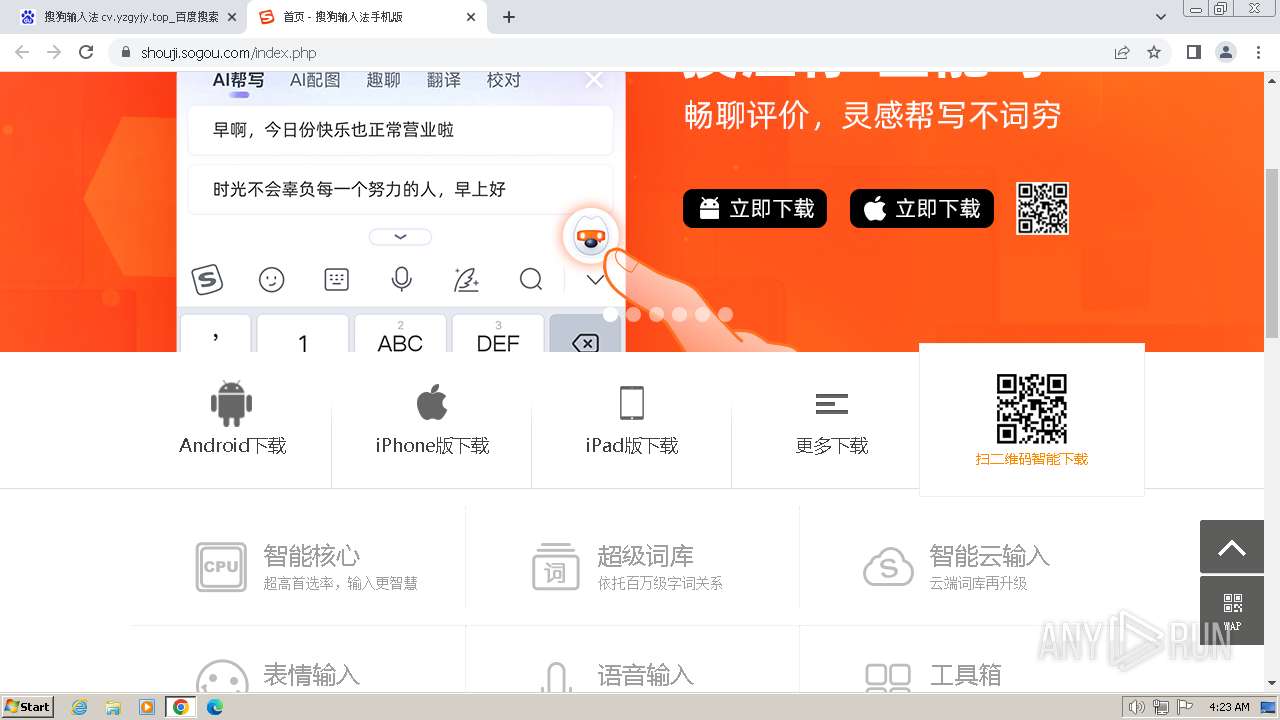Click the emoji smiley on keyboard toolbar
Image resolution: width=1280 pixels, height=720 pixels.
pyautogui.click(x=272, y=279)
